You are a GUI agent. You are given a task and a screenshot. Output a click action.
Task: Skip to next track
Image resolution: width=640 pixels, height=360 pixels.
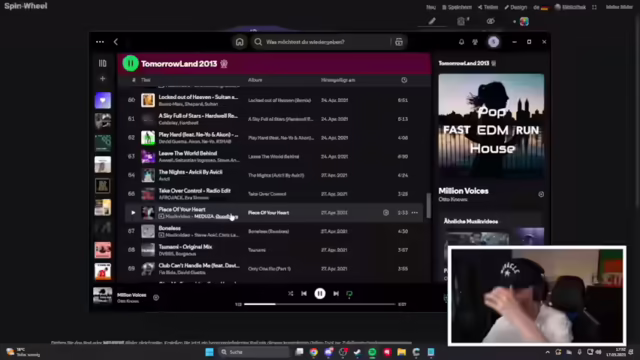click(x=336, y=293)
